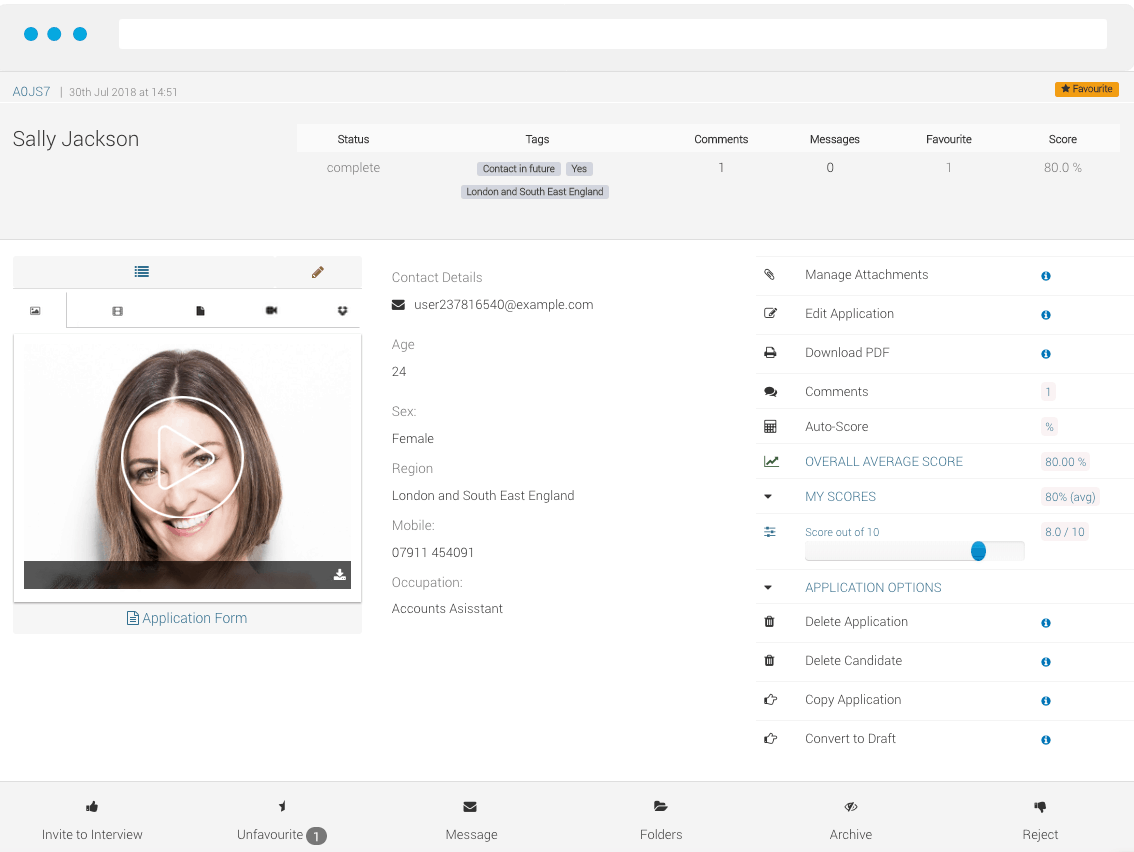The height and width of the screenshot is (852, 1134).
Task: Switch to the pencil edit tab
Action: [x=318, y=272]
